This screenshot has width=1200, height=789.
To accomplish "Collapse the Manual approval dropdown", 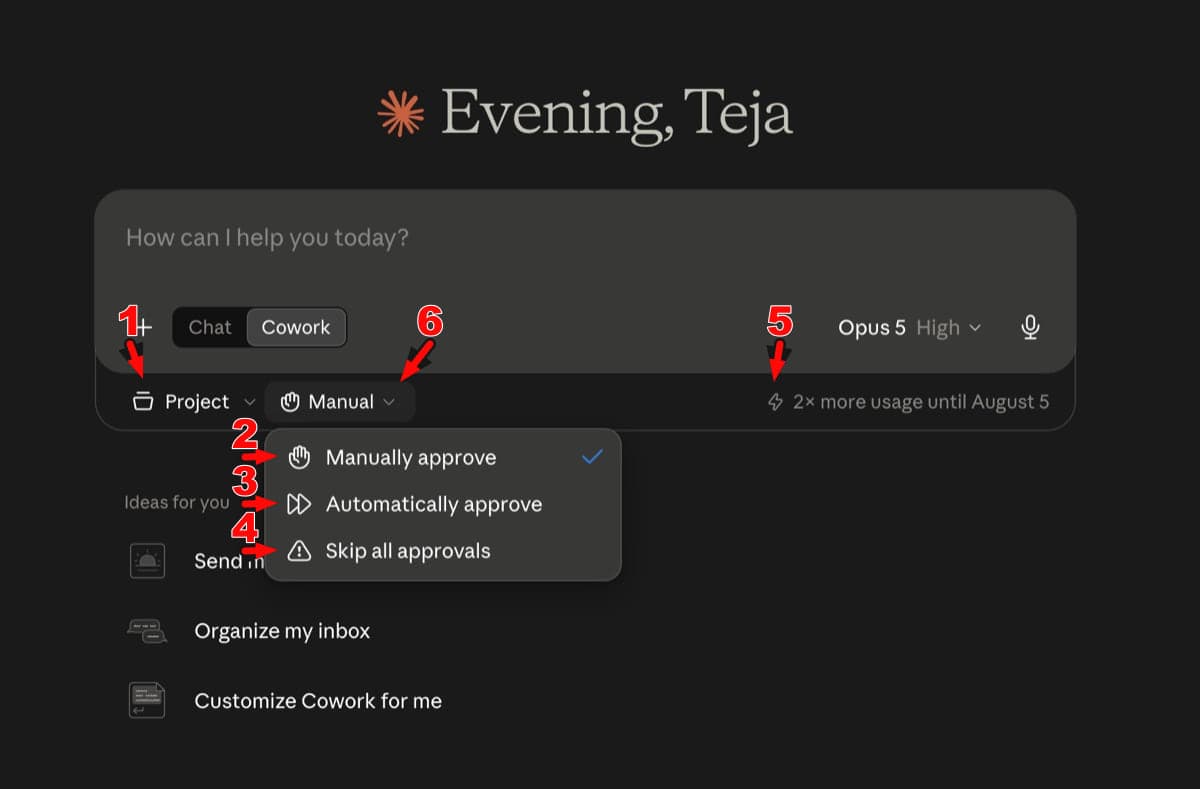I will [x=340, y=402].
